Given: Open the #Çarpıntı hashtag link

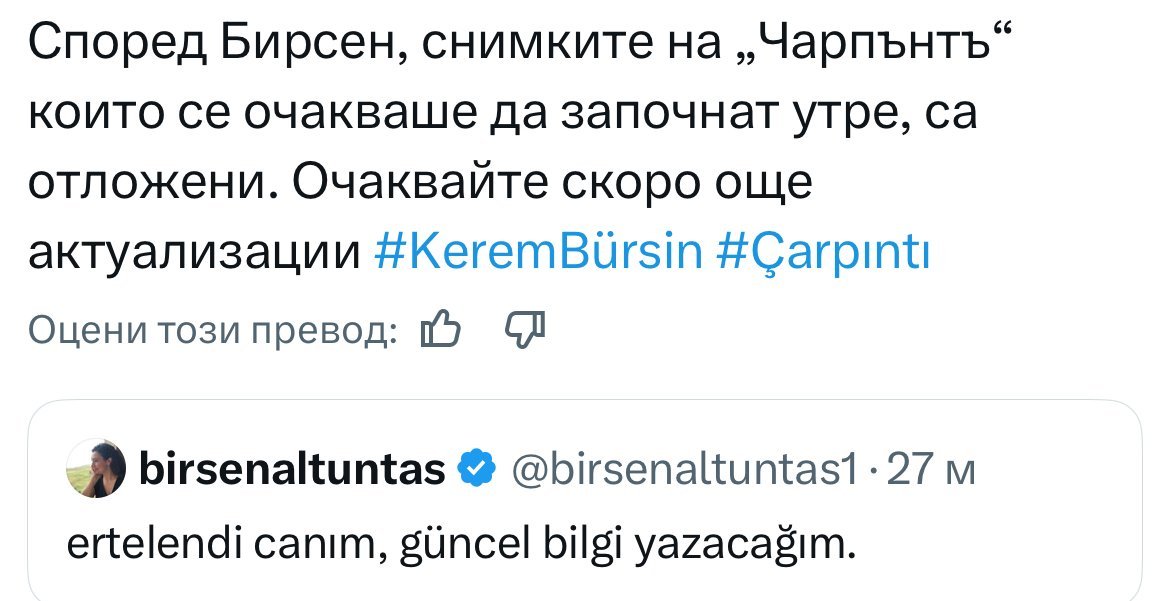Looking at the screenshot, I should [x=825, y=253].
